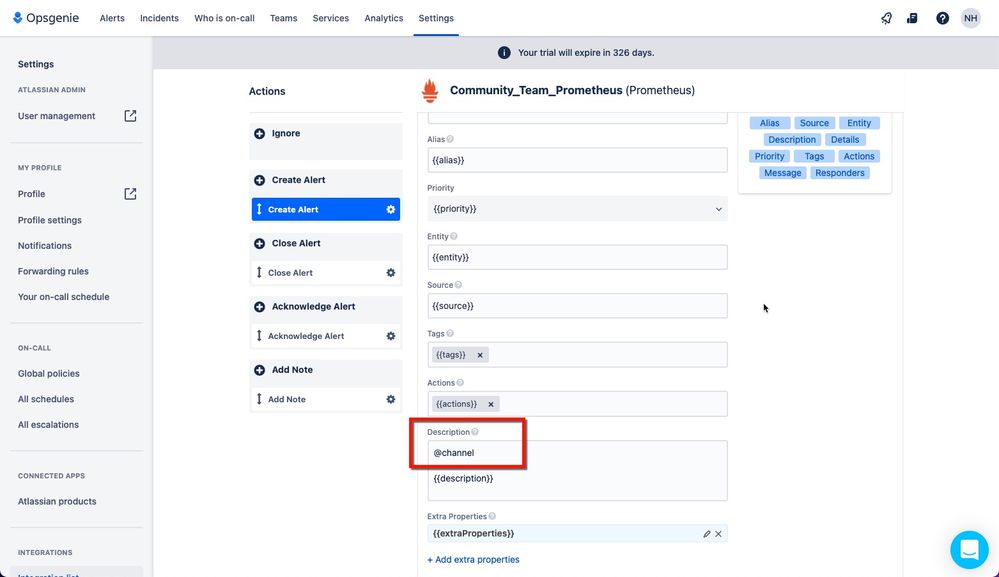Open gear settings for Acknowledge Alert rule
The image size is (999, 577).
coord(391,336)
